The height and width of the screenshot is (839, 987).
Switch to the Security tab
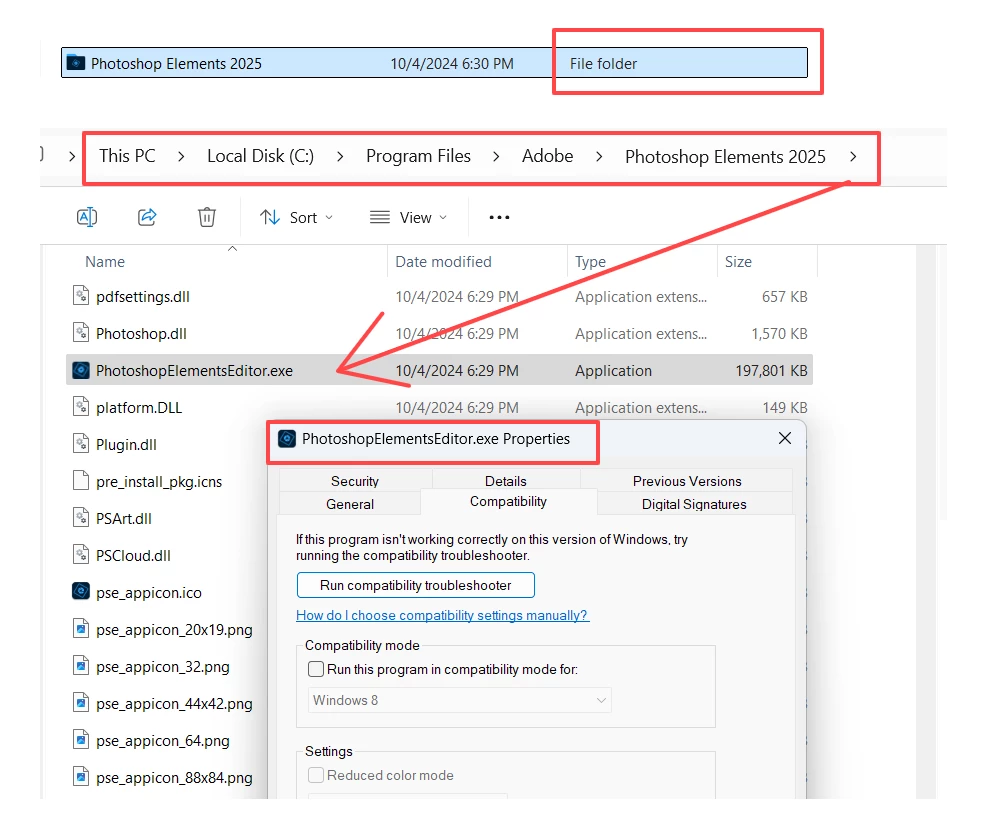[355, 481]
